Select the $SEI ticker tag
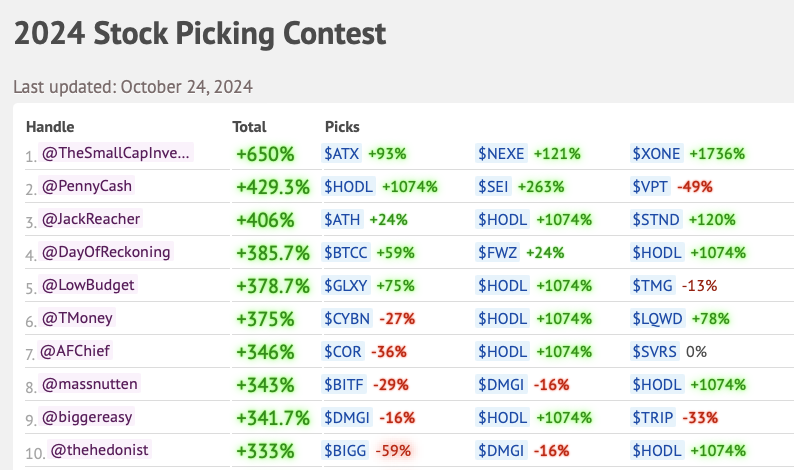This screenshot has width=794, height=470. coord(493,186)
